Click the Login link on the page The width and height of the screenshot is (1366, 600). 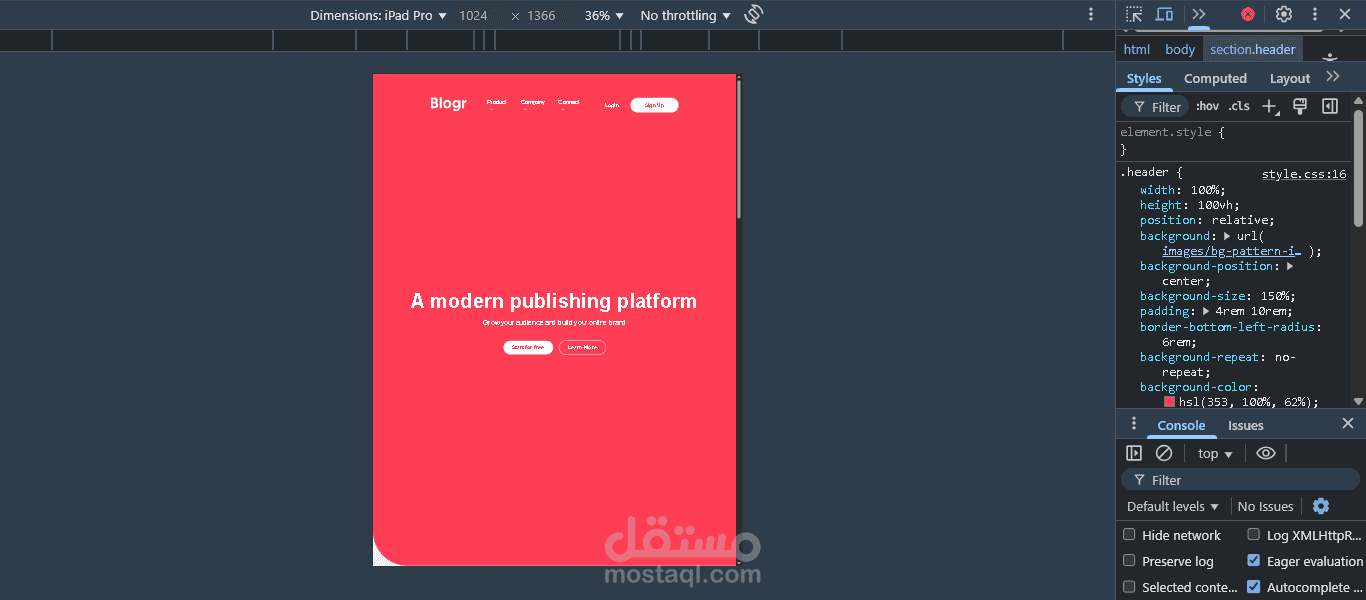pyautogui.click(x=612, y=105)
